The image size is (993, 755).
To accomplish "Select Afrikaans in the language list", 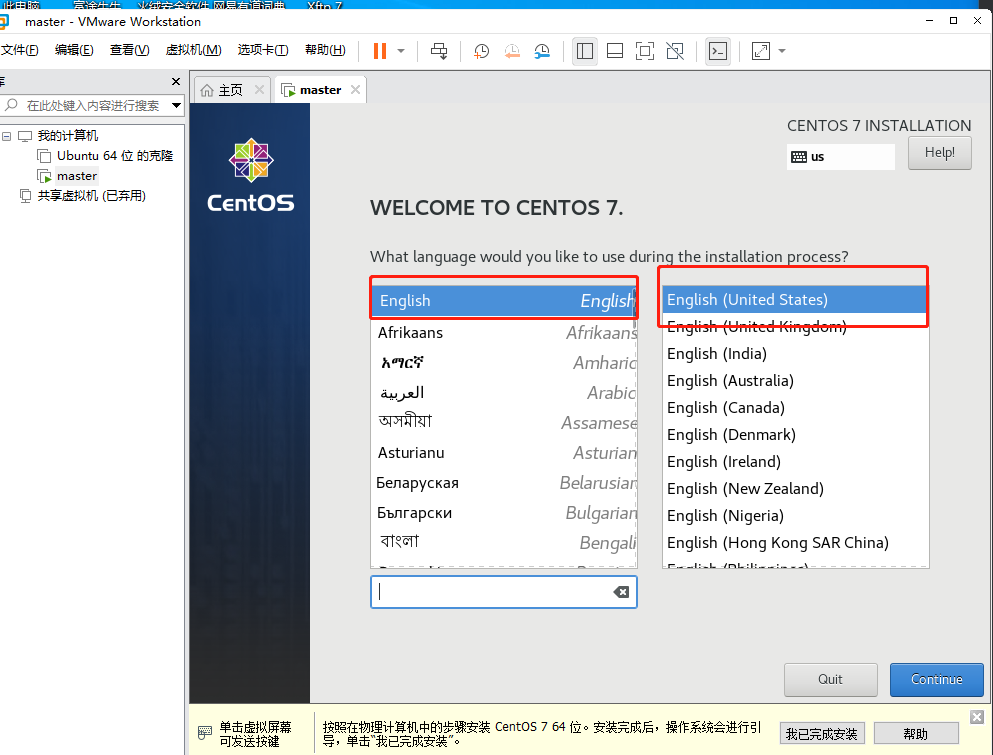I will 504,333.
